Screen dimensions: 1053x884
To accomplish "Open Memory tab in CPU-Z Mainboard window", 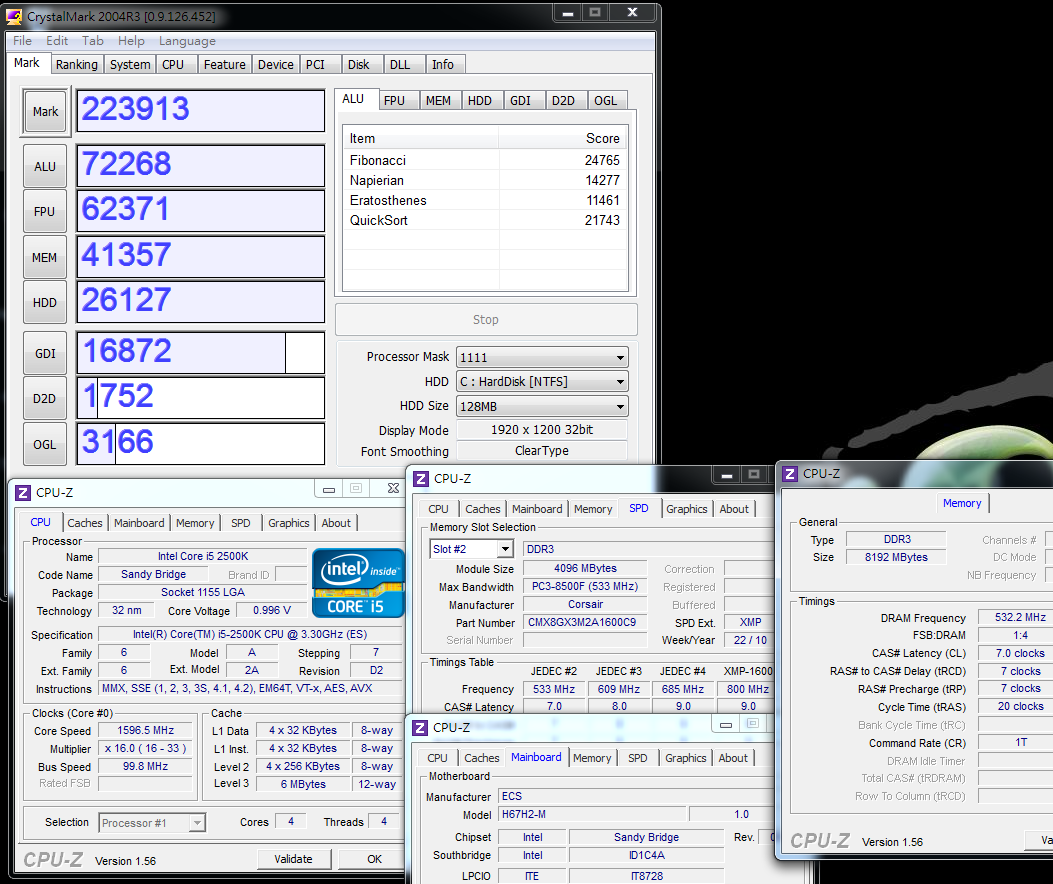I will click(x=592, y=758).
